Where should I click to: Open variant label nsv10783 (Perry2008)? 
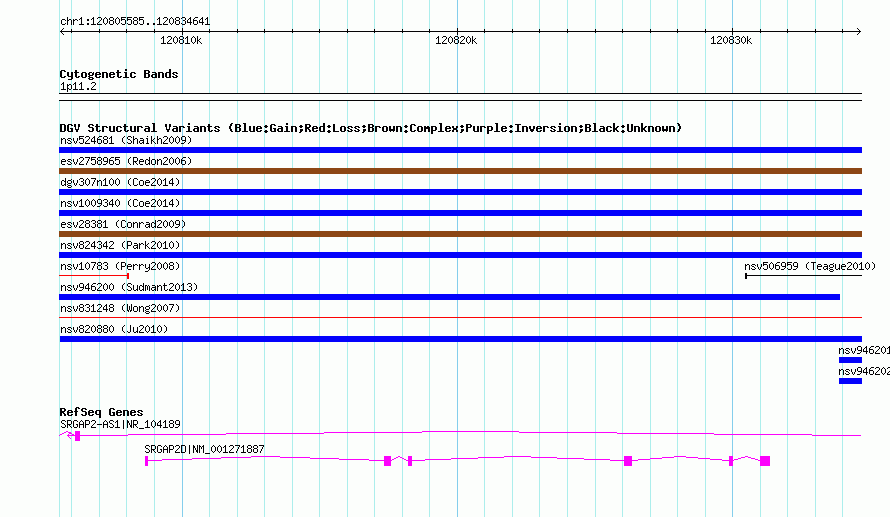point(120,266)
